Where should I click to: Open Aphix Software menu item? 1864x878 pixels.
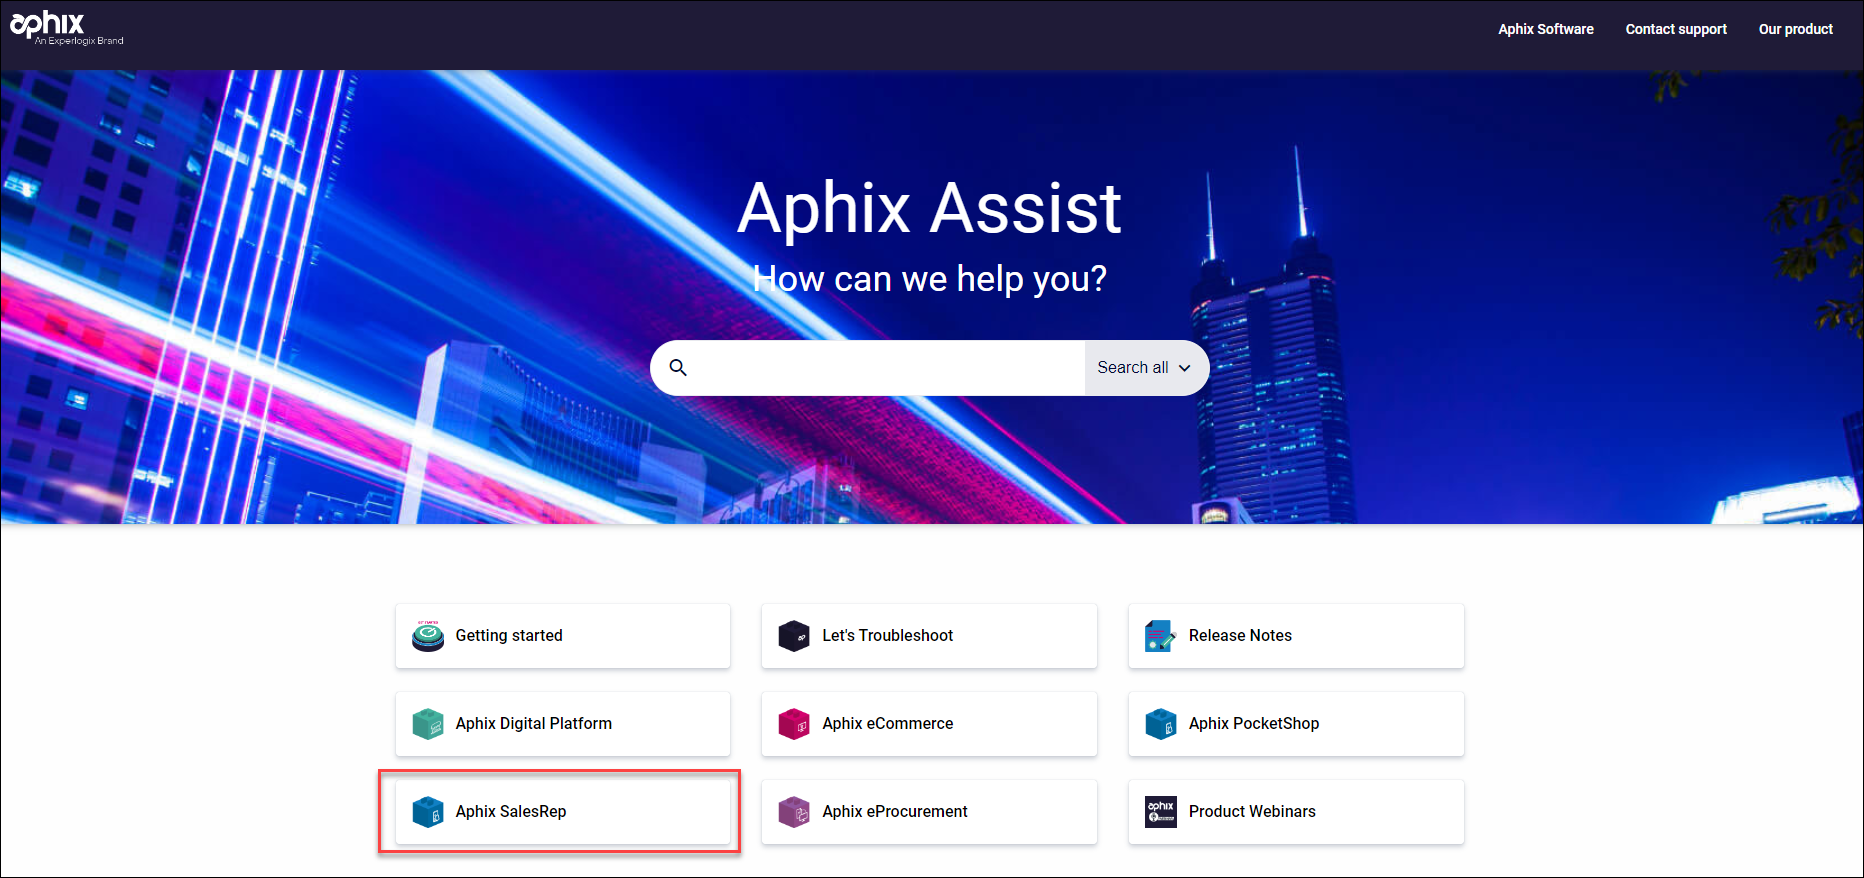point(1545,29)
